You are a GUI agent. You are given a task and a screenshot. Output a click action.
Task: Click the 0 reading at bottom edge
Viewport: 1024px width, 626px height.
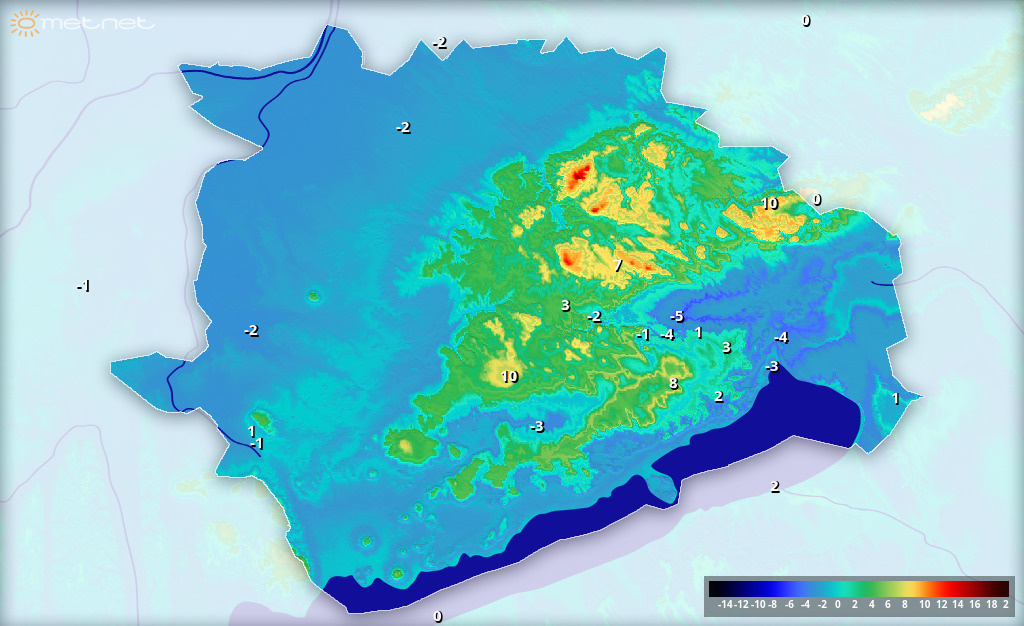[x=437, y=616]
